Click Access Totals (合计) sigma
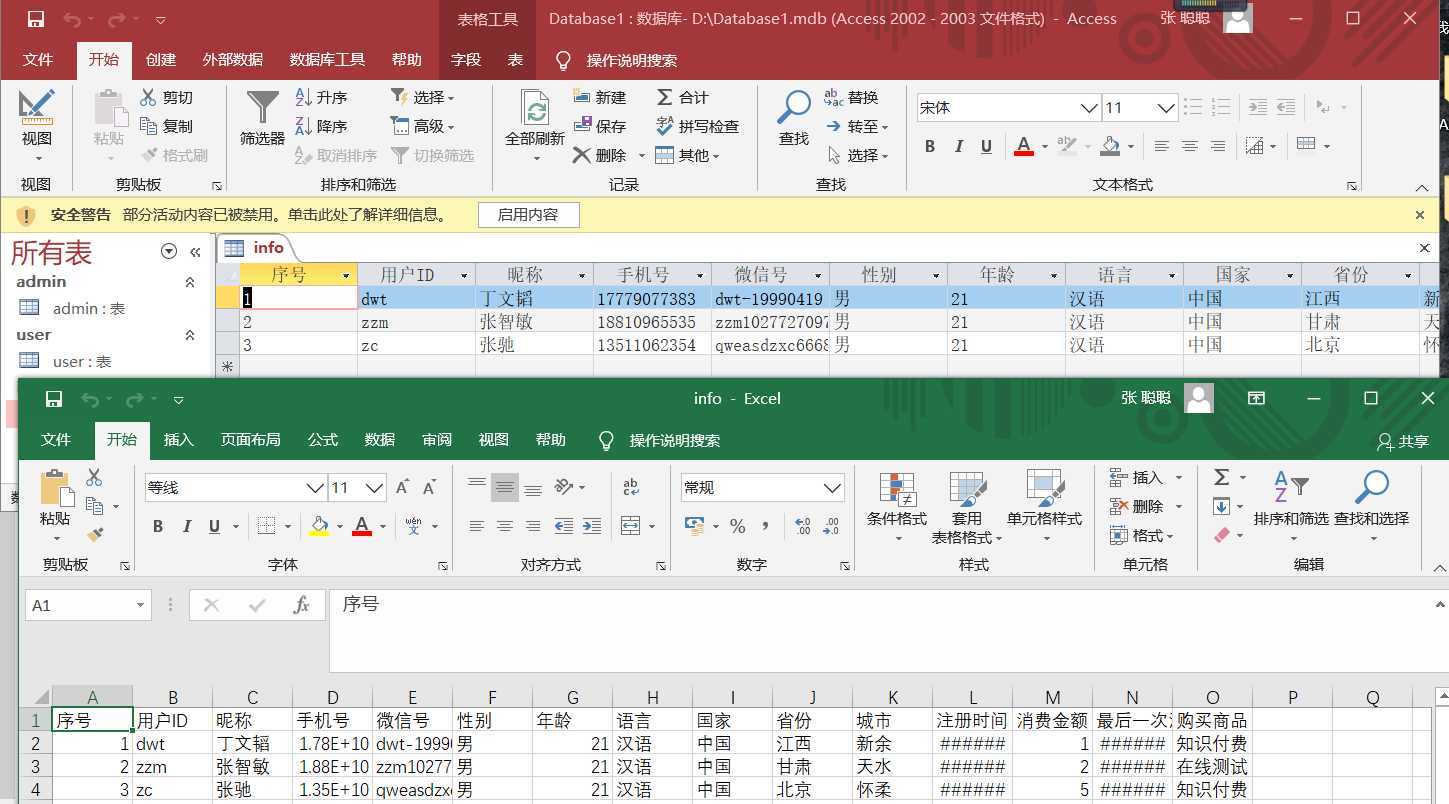This screenshot has height=804, width=1449. point(682,97)
